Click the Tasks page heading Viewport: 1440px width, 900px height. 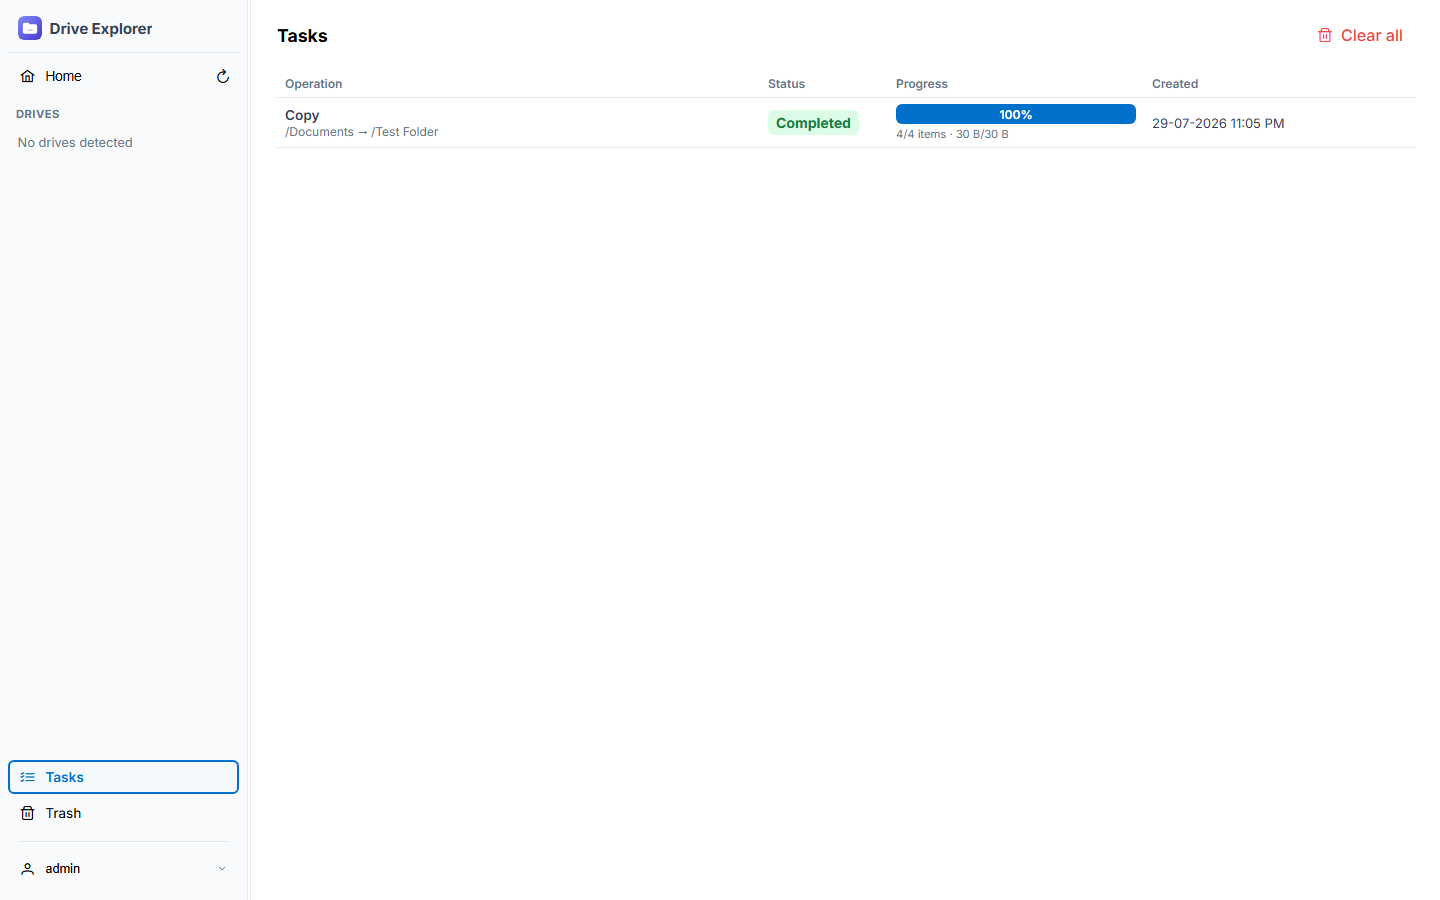point(302,36)
